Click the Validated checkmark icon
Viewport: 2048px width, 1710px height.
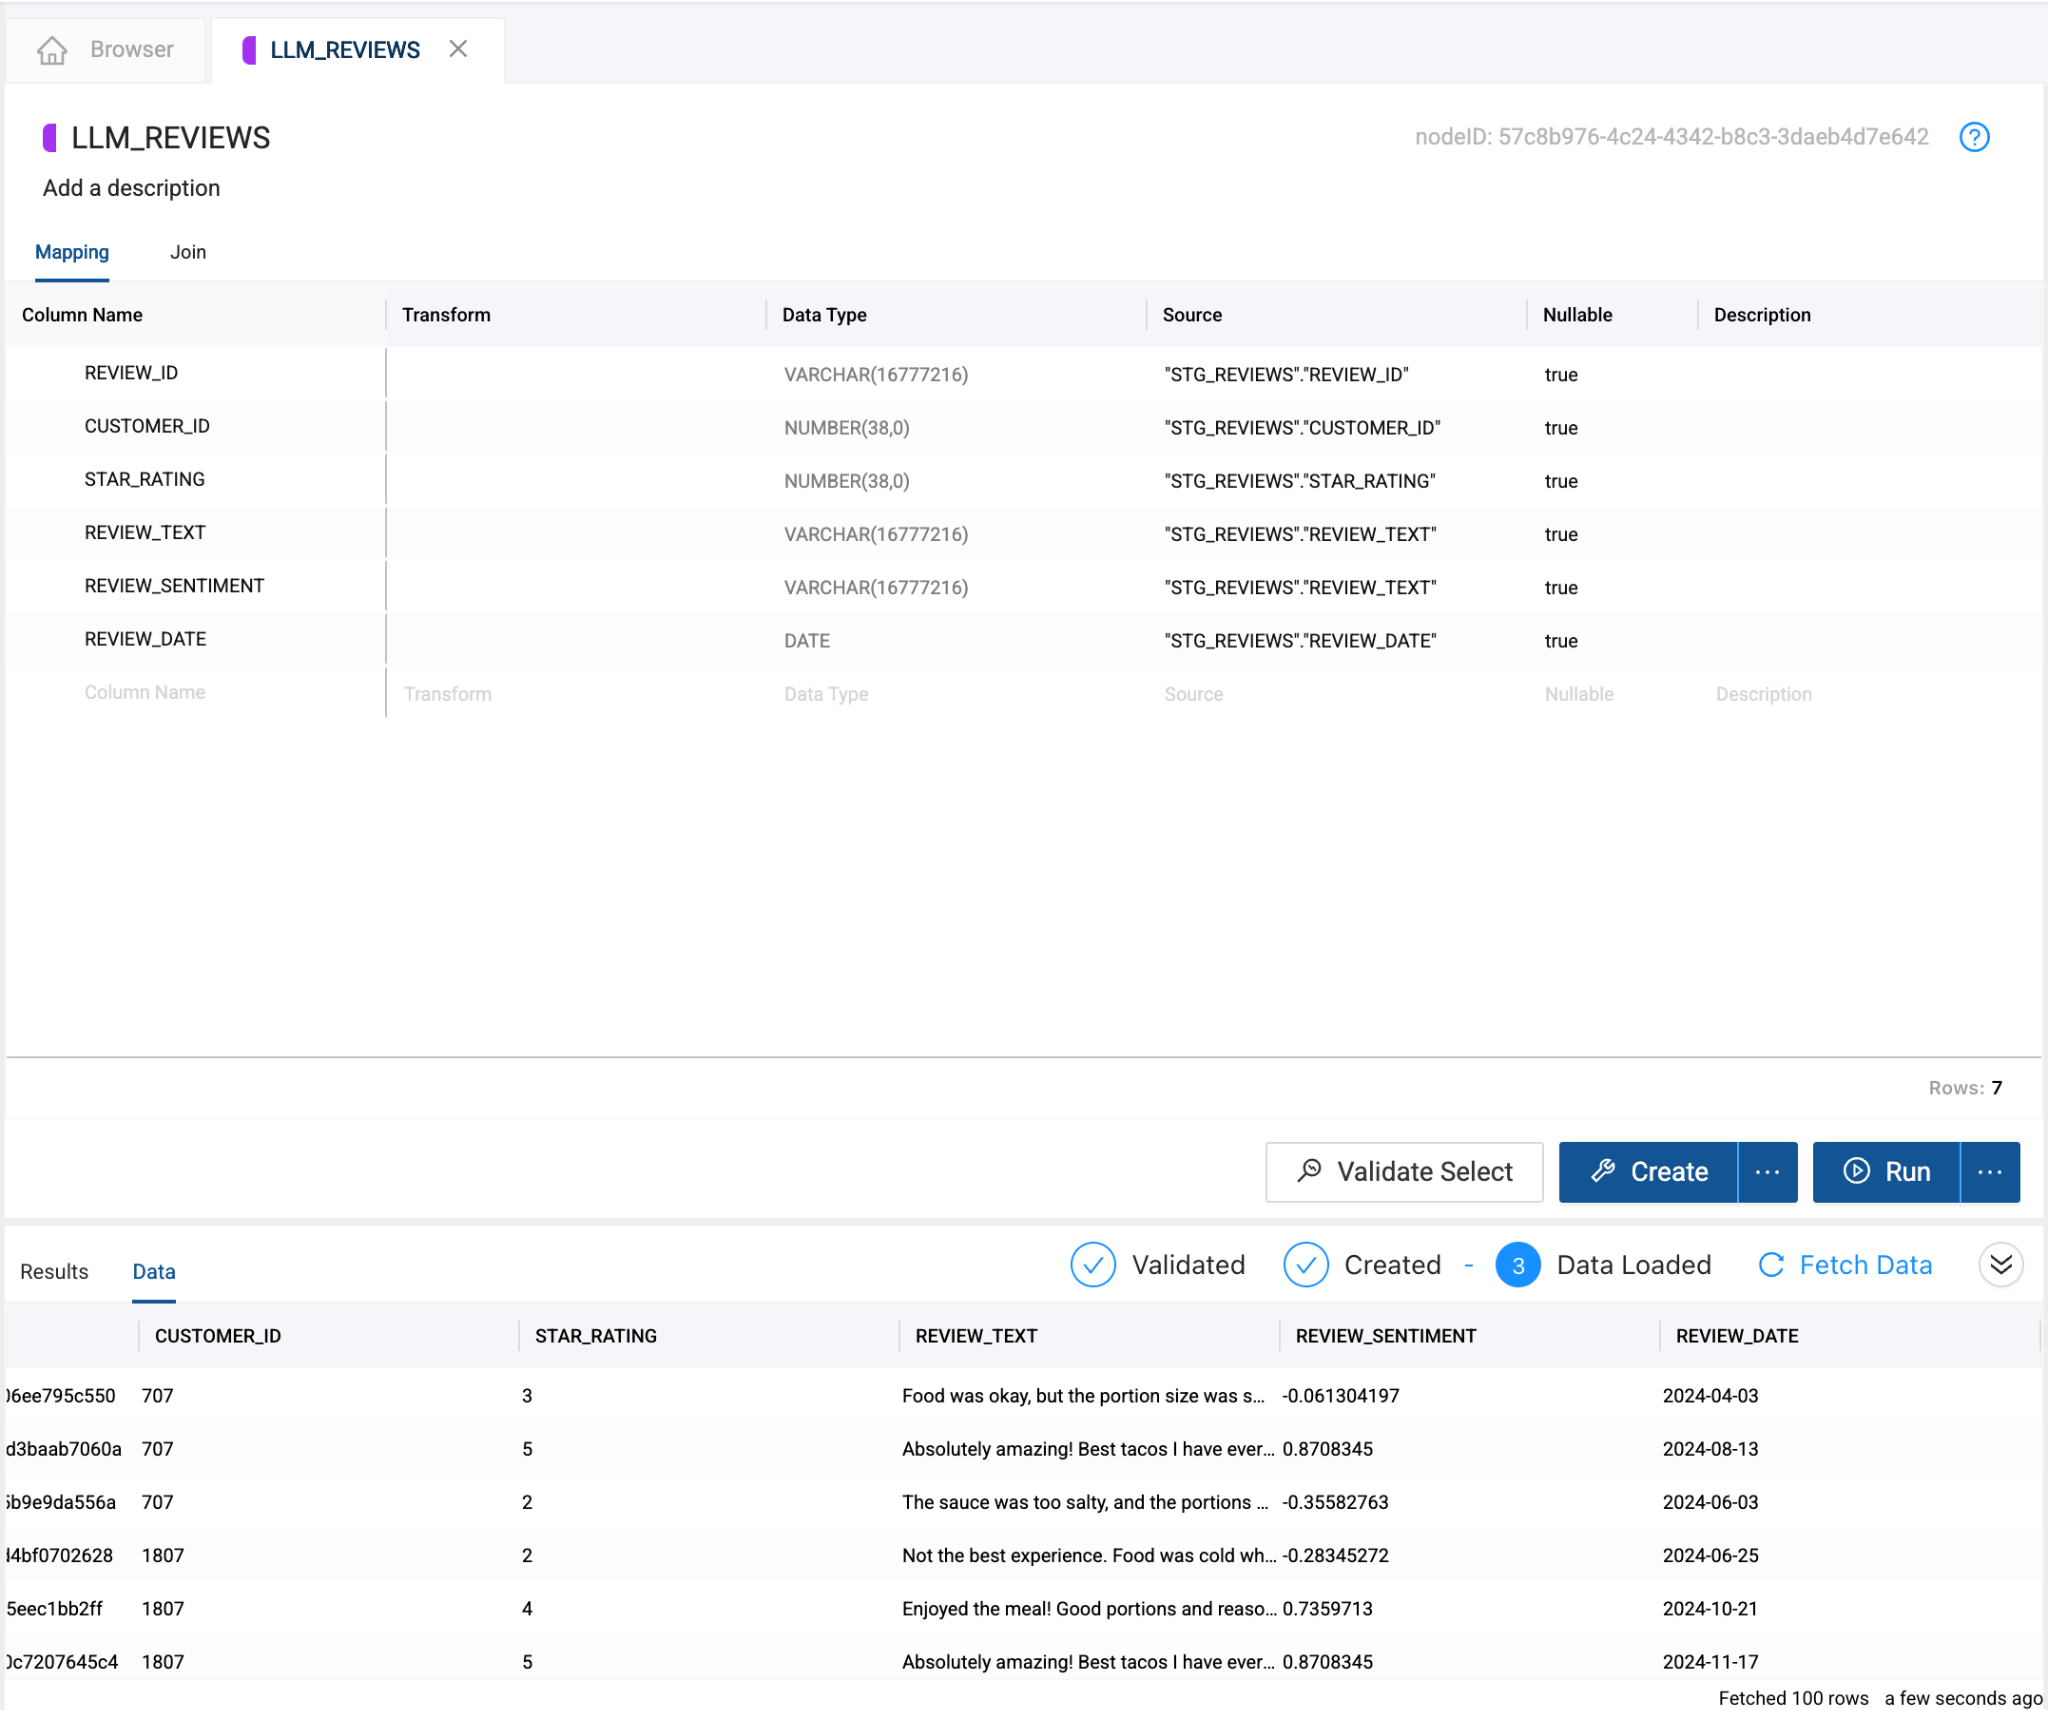[x=1093, y=1265]
